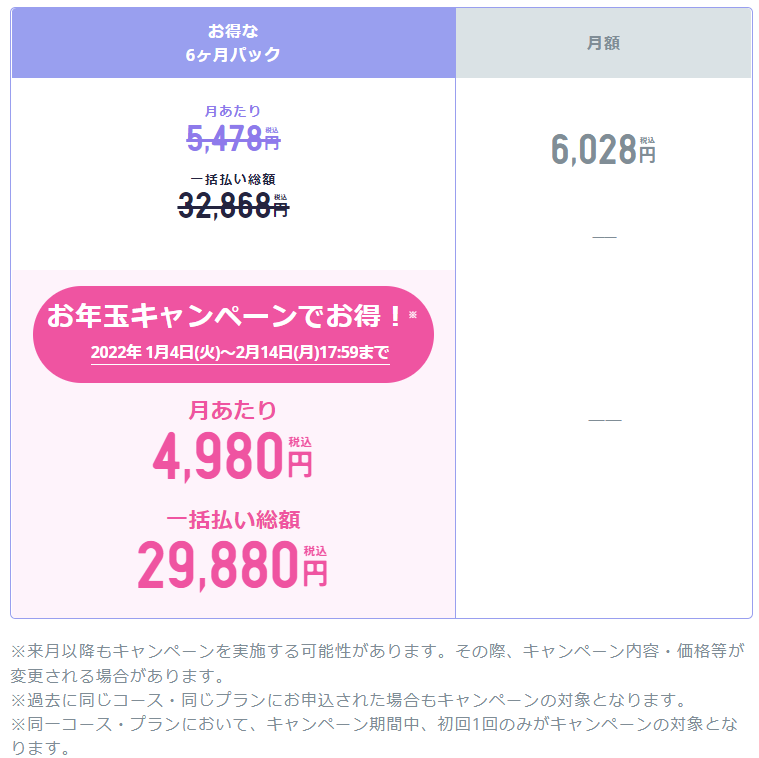The width and height of the screenshot is (759, 758).
Task: Click the 税込 tag beside 29,880円
Action: [x=315, y=551]
